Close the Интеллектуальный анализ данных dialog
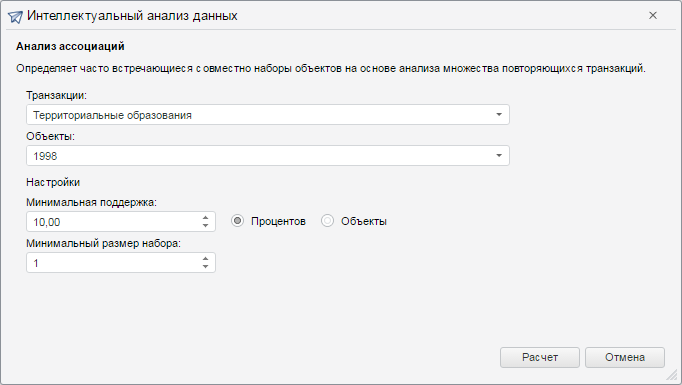Viewport: 682px width, 385px height. pos(652,16)
